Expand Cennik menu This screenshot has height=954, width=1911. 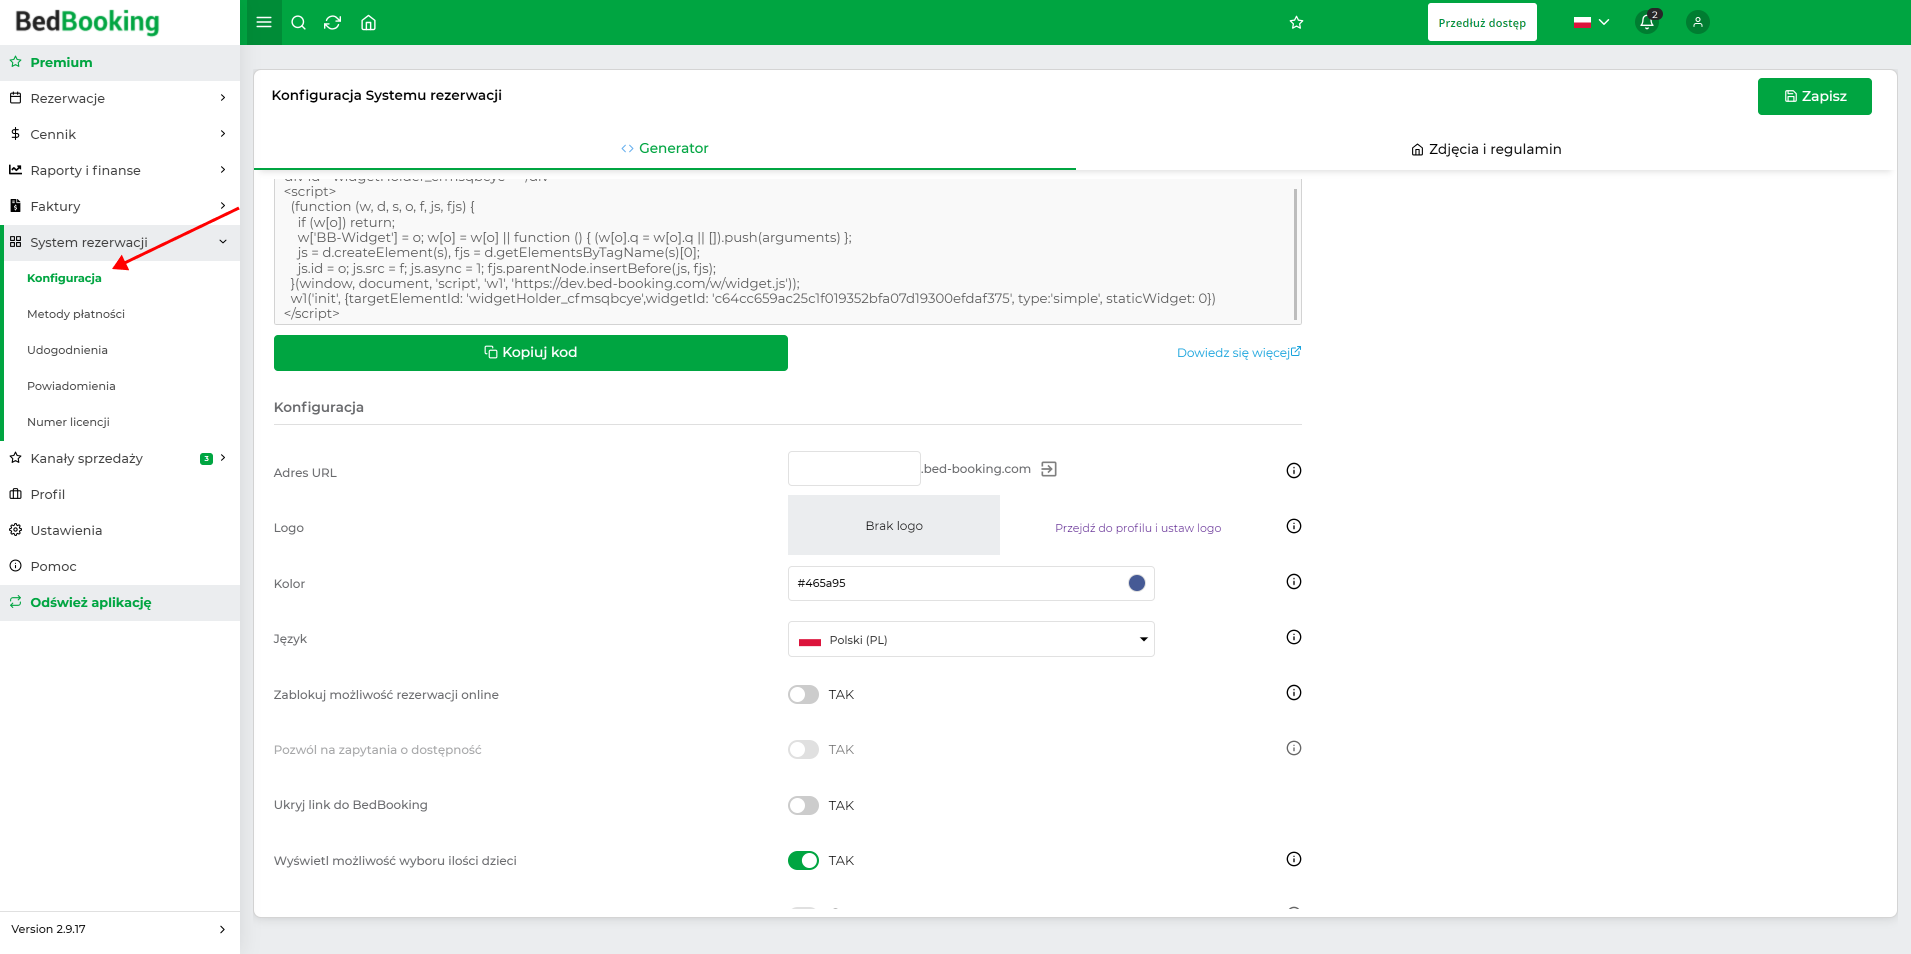(120, 134)
